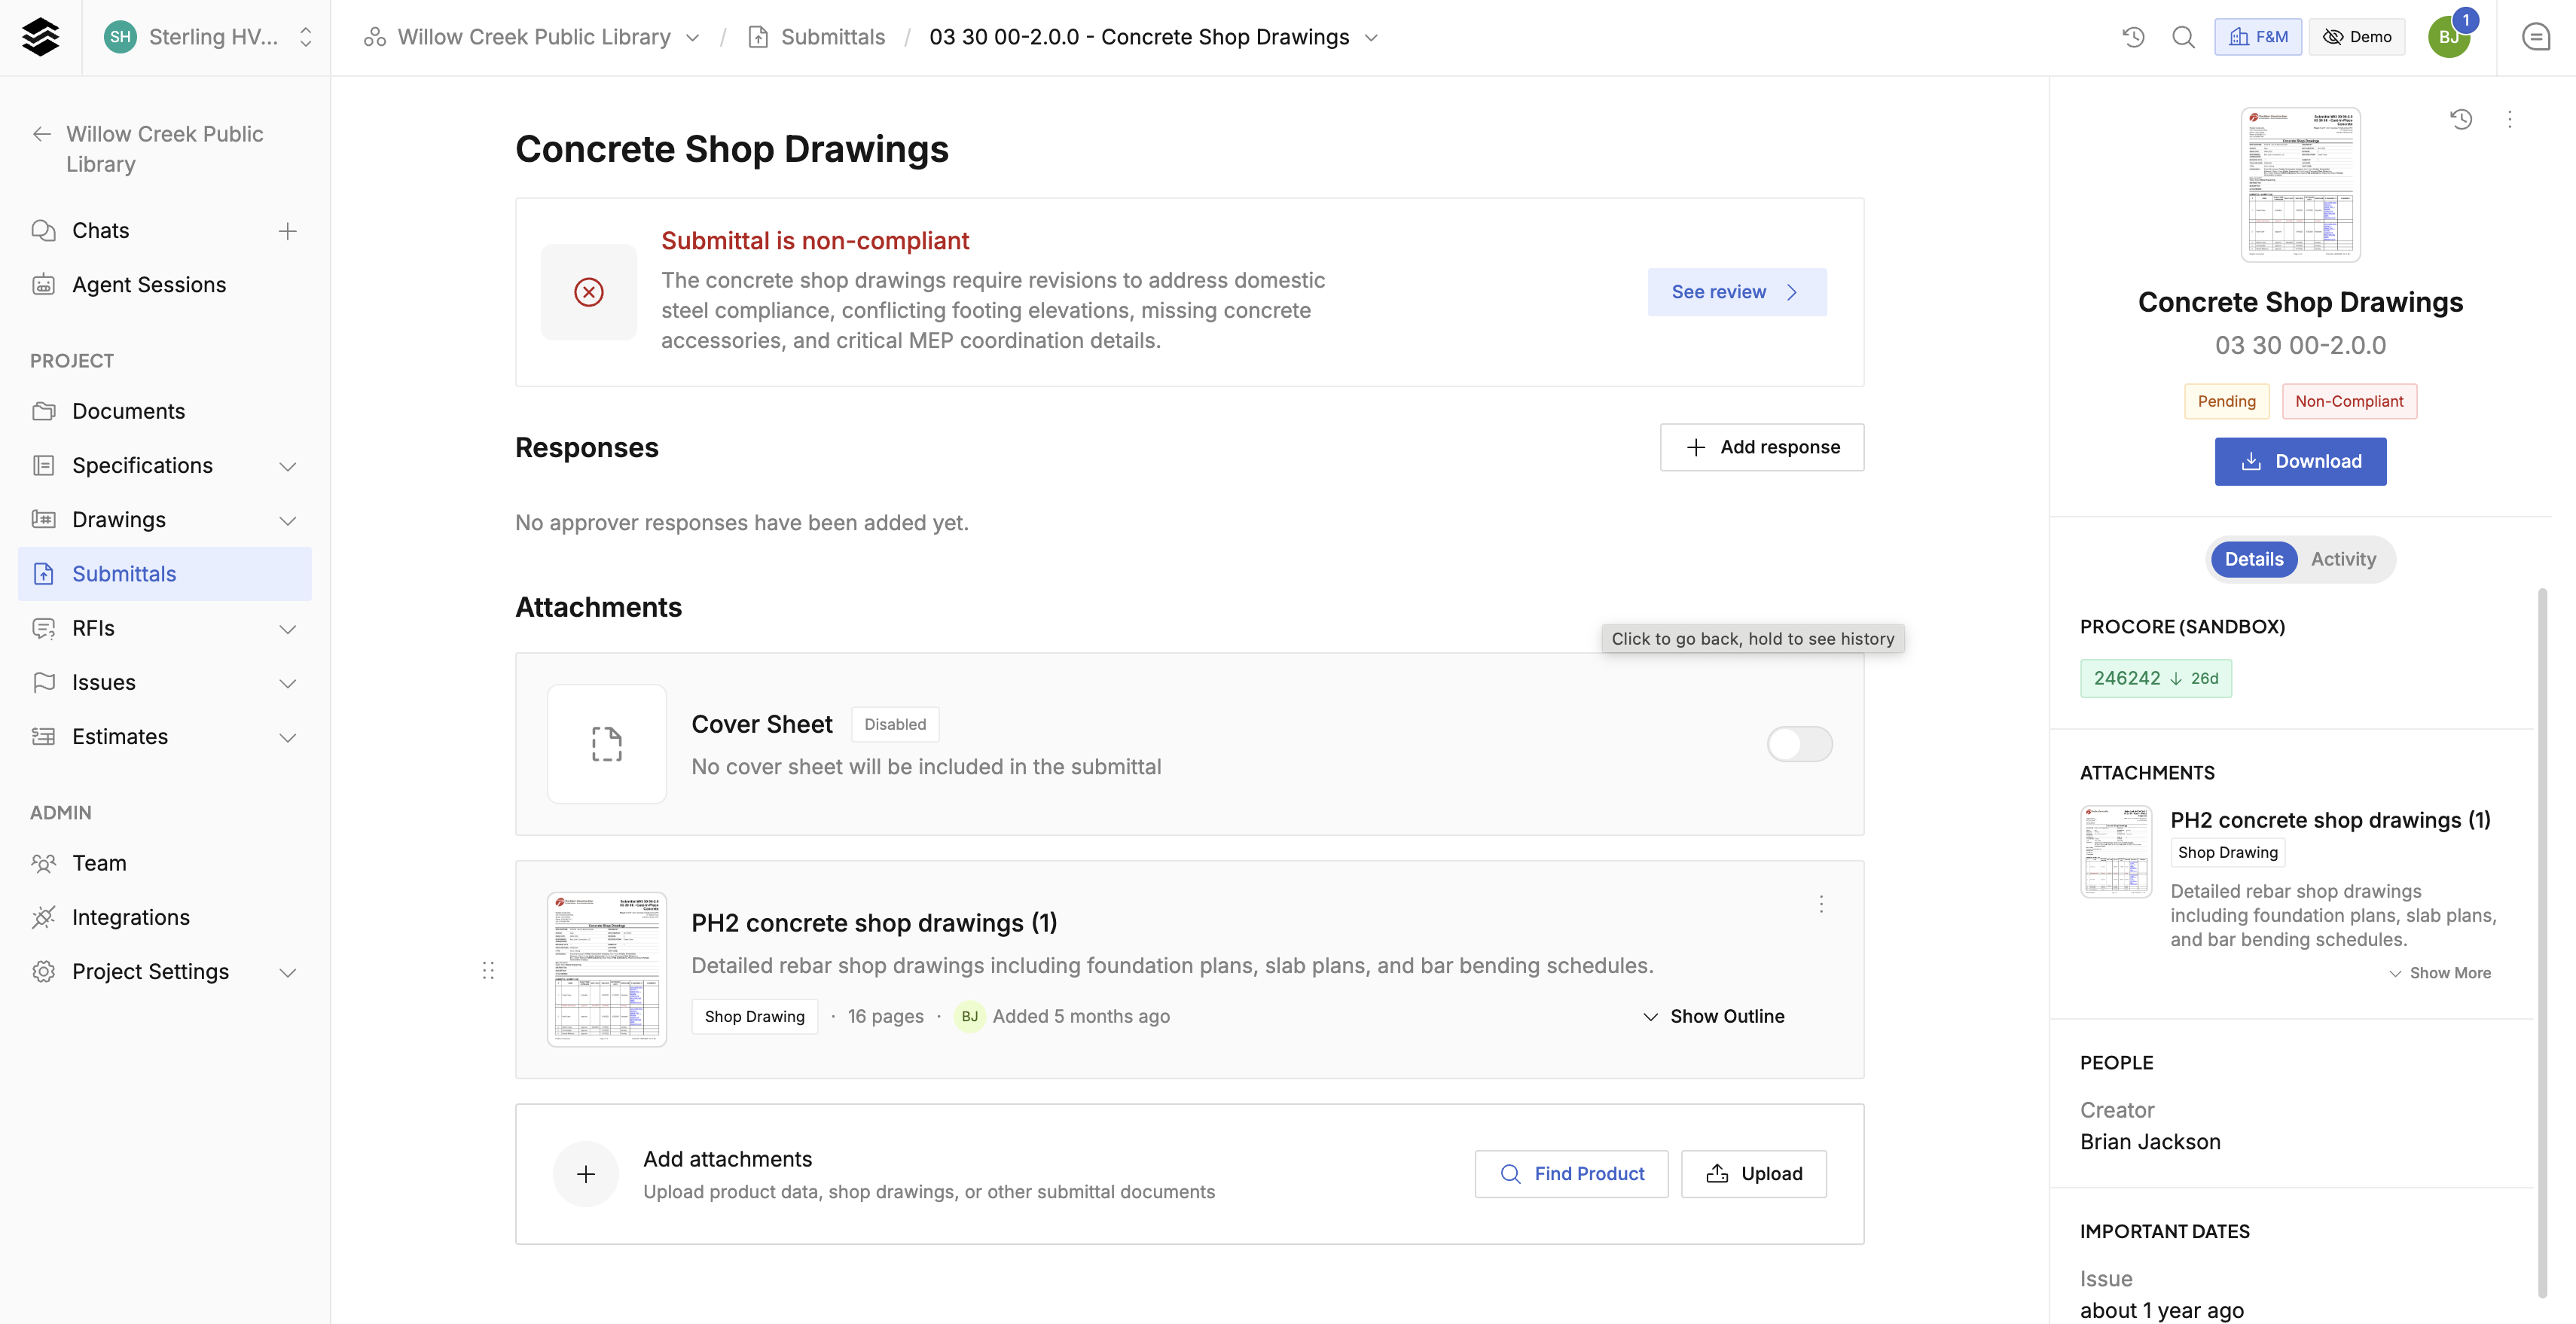Open Sterling HV organization switcher
The image size is (2576, 1324).
[208, 37]
